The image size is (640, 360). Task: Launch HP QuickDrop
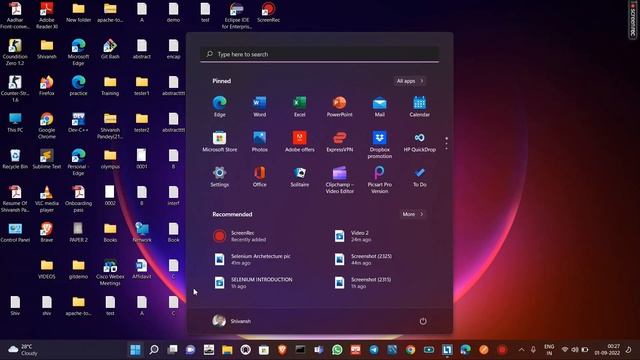420,142
